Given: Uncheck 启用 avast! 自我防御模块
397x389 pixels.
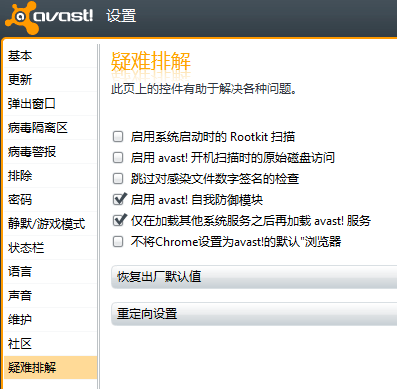Looking at the screenshot, I should 119,199.
